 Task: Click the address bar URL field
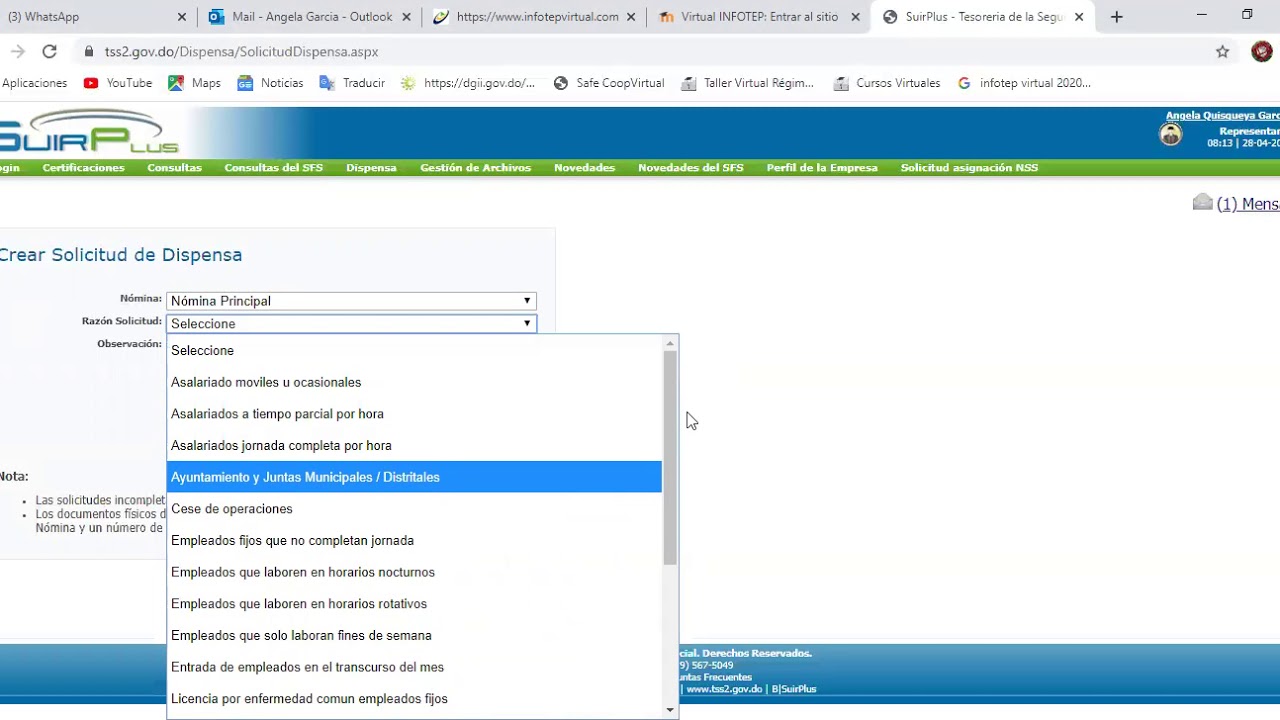[x=640, y=51]
